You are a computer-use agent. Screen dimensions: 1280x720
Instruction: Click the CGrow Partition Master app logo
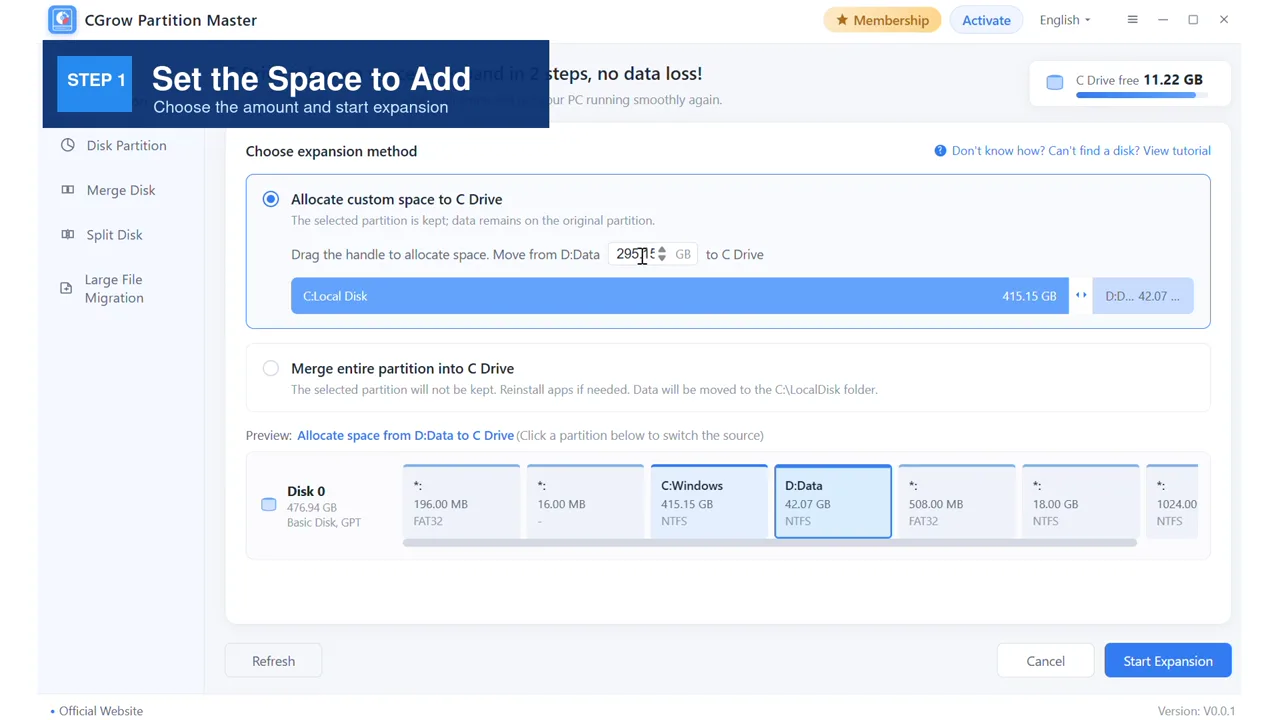(62, 20)
